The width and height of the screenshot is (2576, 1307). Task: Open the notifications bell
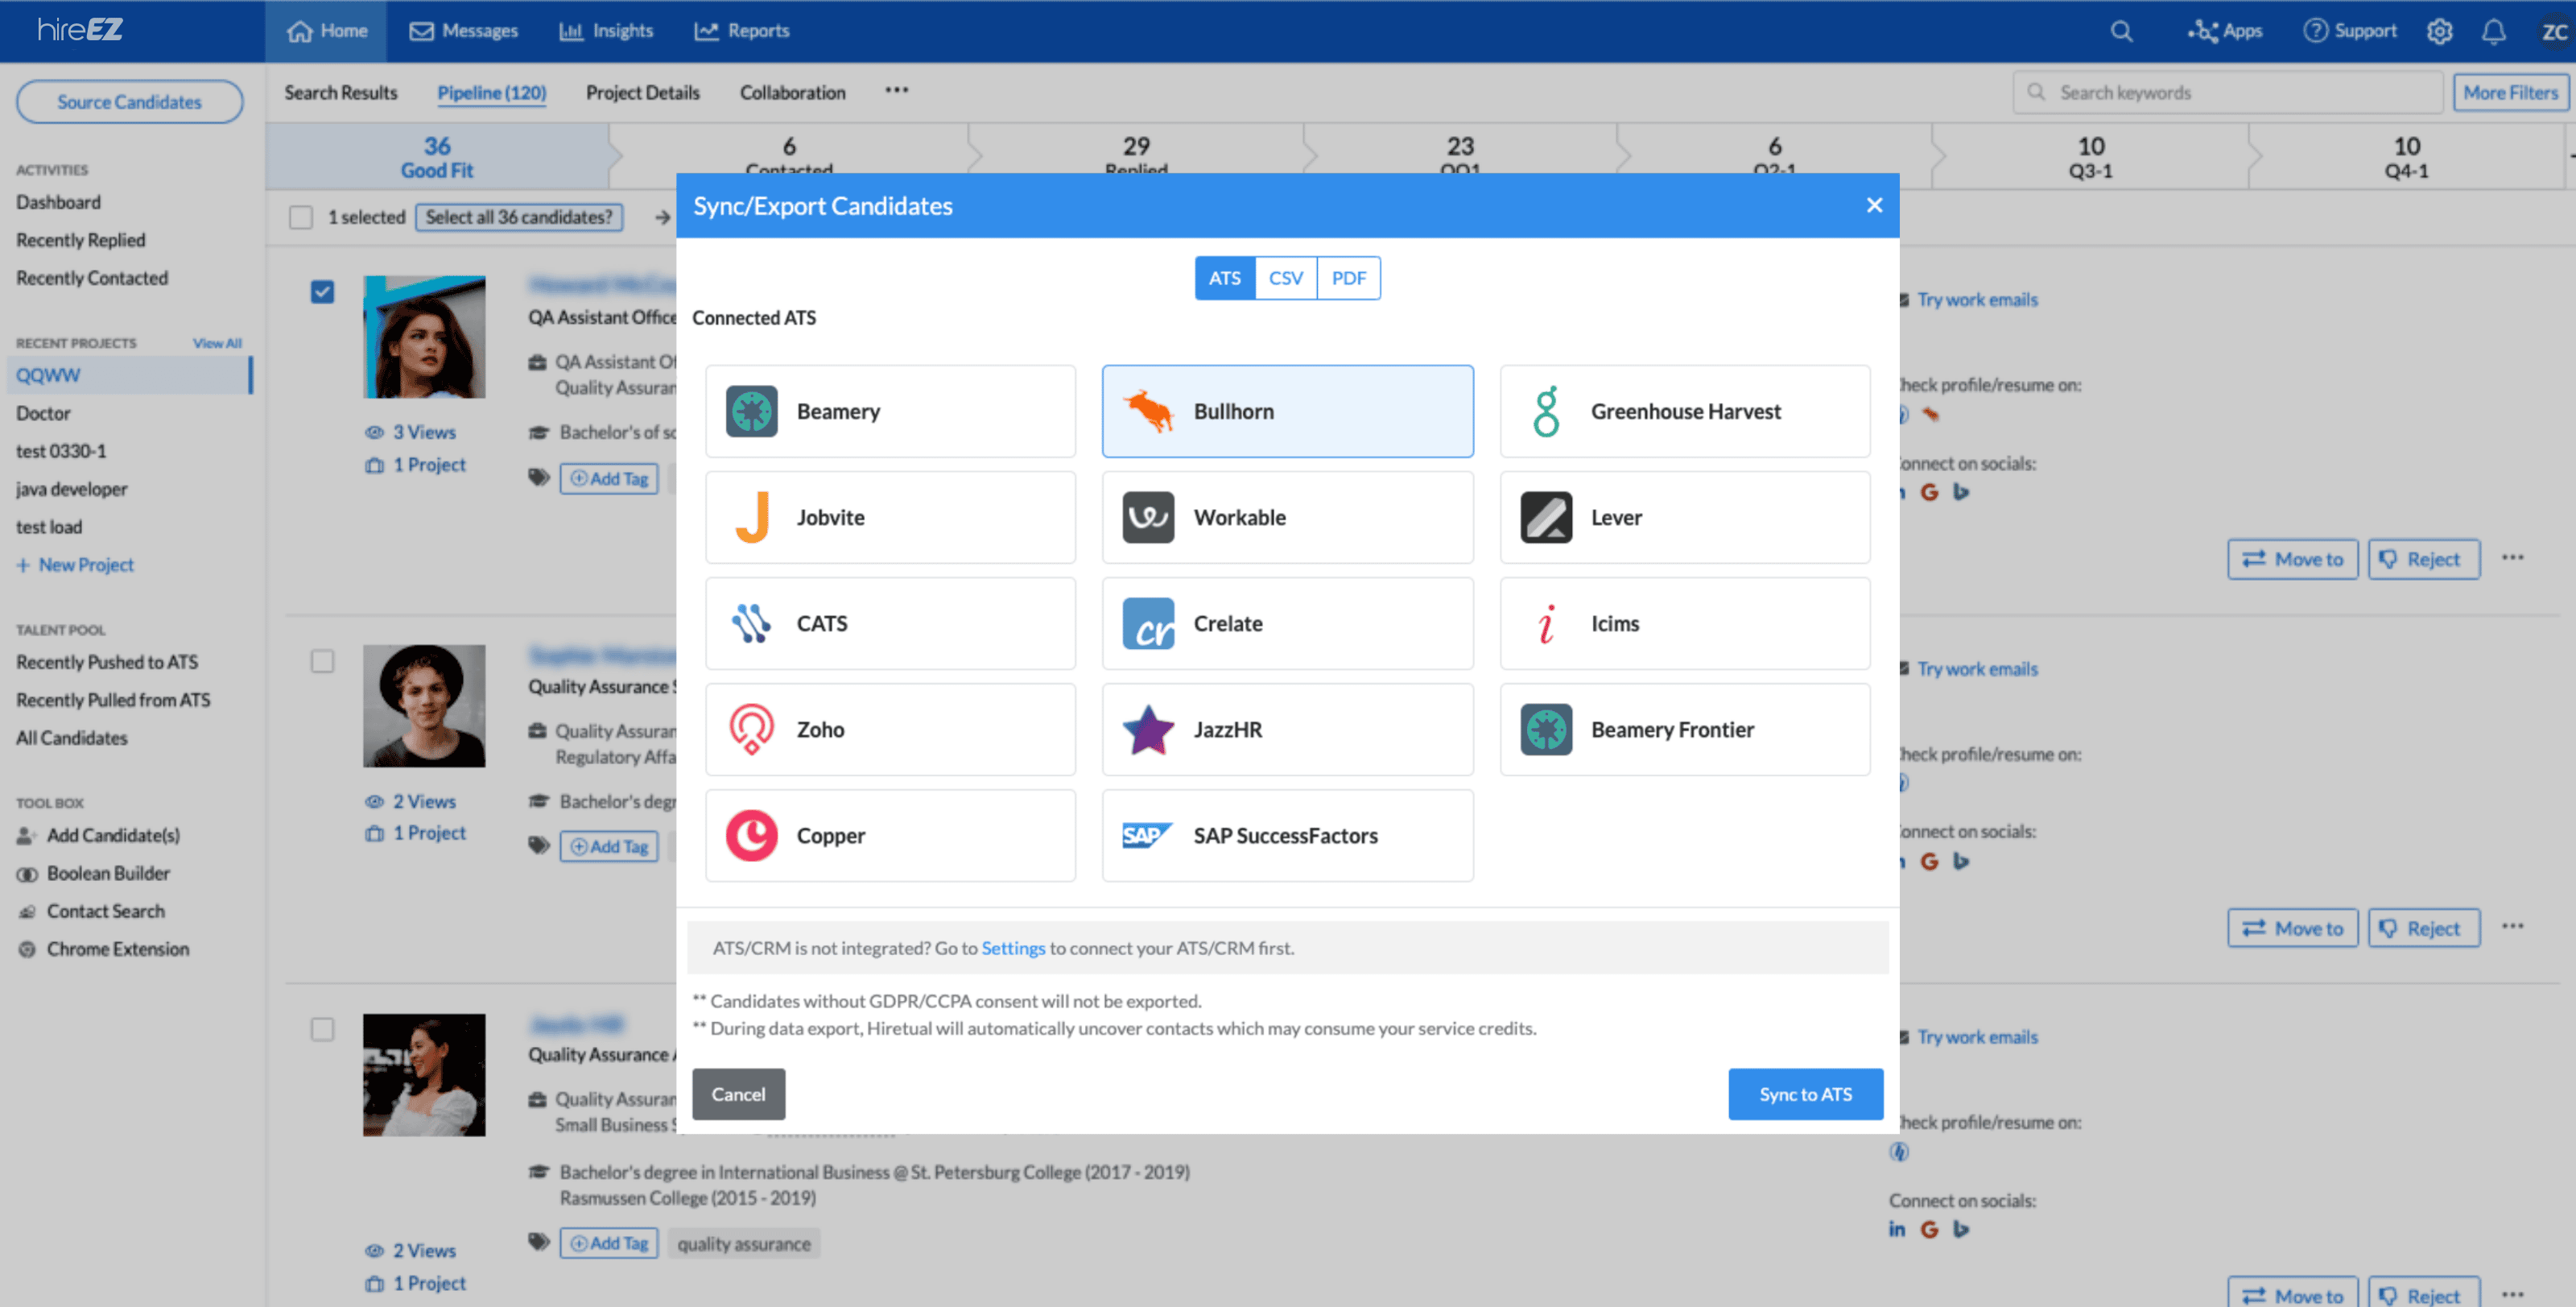(2493, 31)
